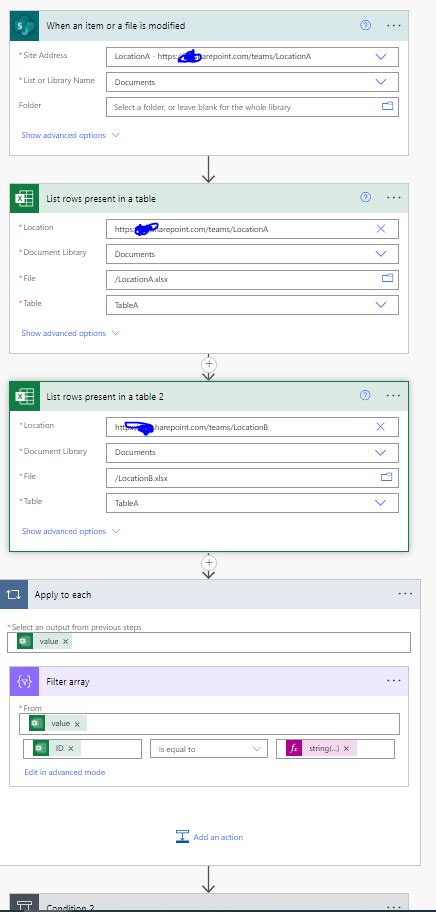Viewport: 436px width, 912px height.
Task: Click 'Select an output from previous steps' field
Action: [210, 642]
